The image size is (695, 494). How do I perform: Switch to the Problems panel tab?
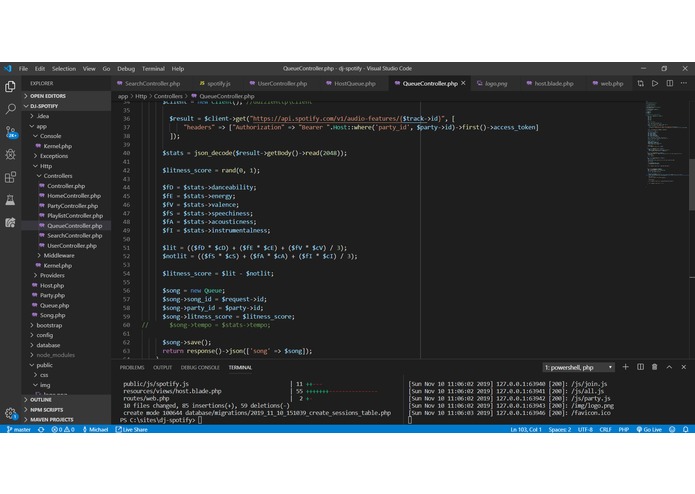[132, 367]
